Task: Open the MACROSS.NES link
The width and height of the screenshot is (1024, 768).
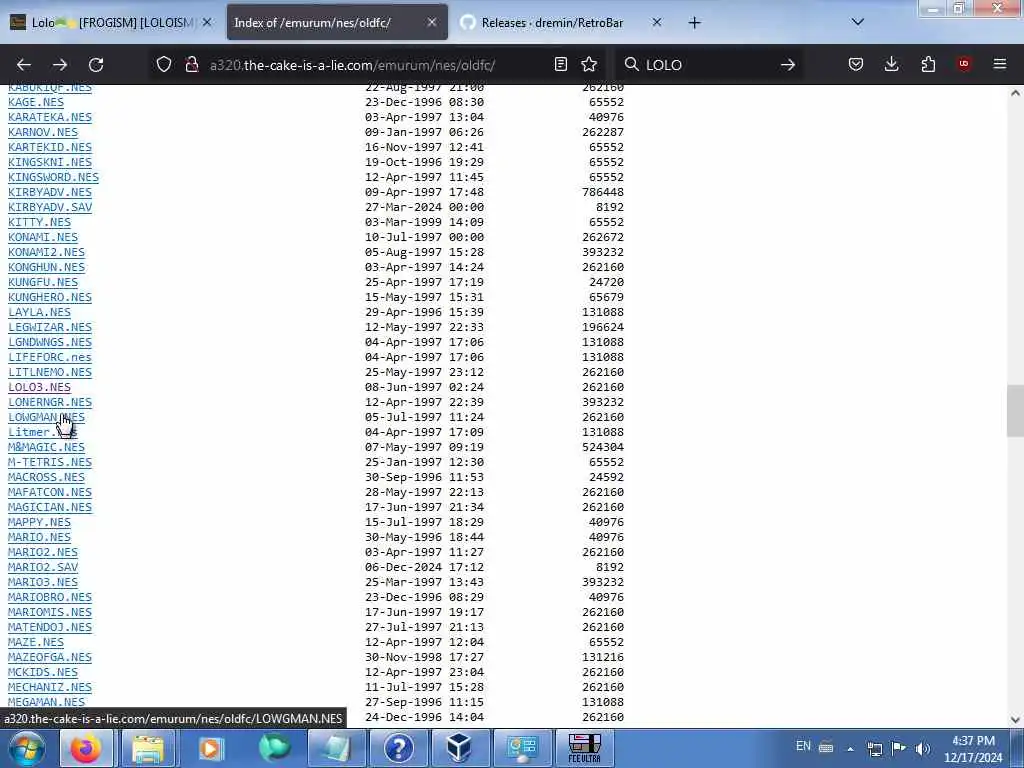Action: [46, 477]
